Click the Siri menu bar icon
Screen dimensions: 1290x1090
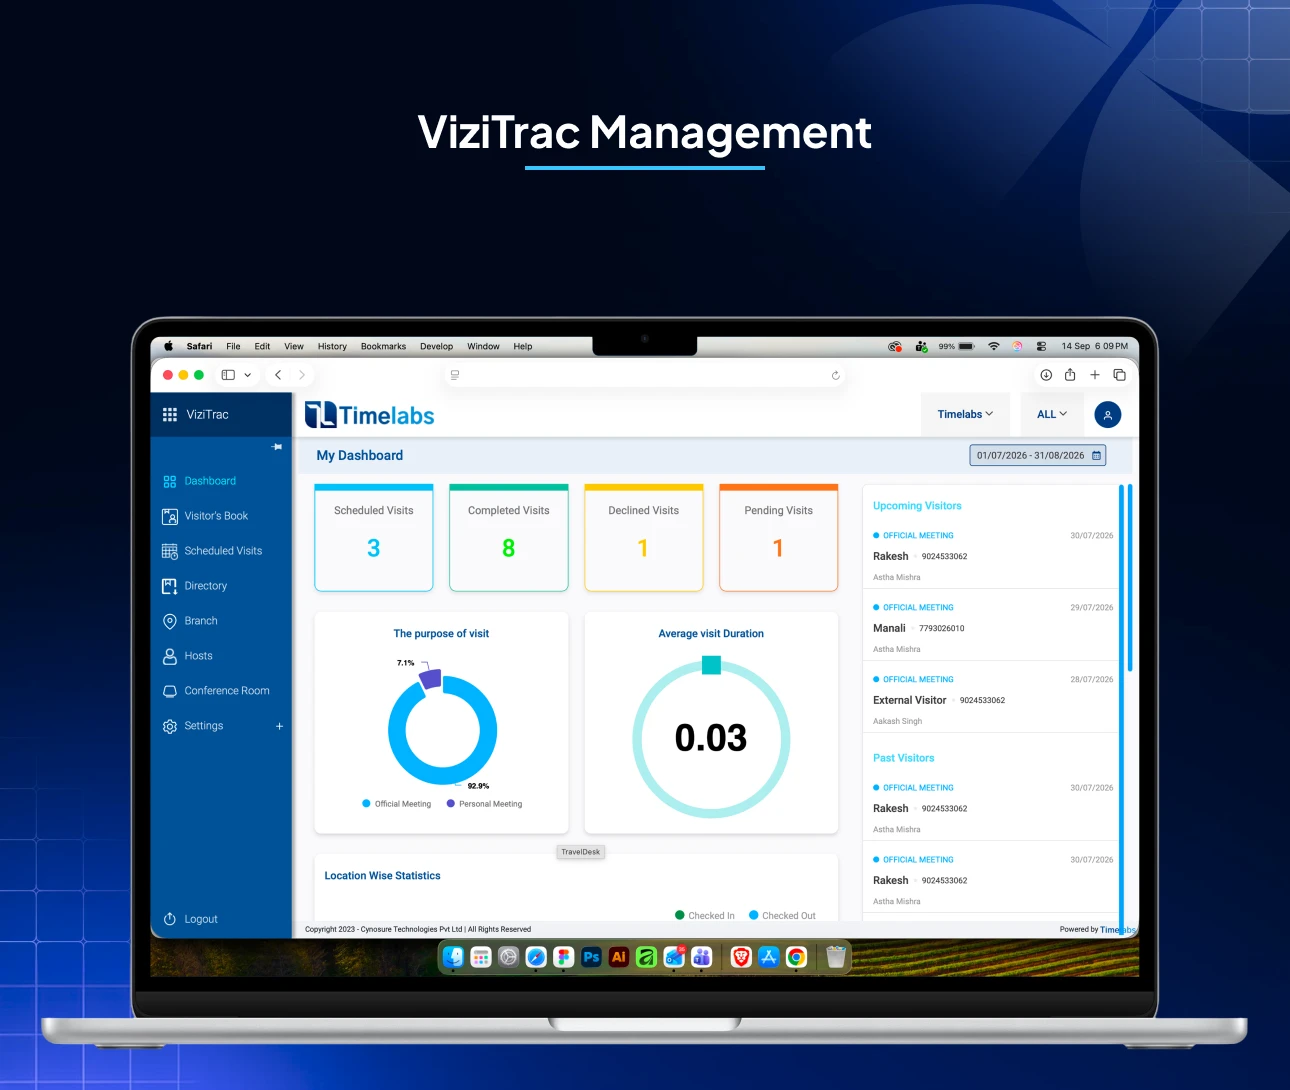pos(1017,347)
